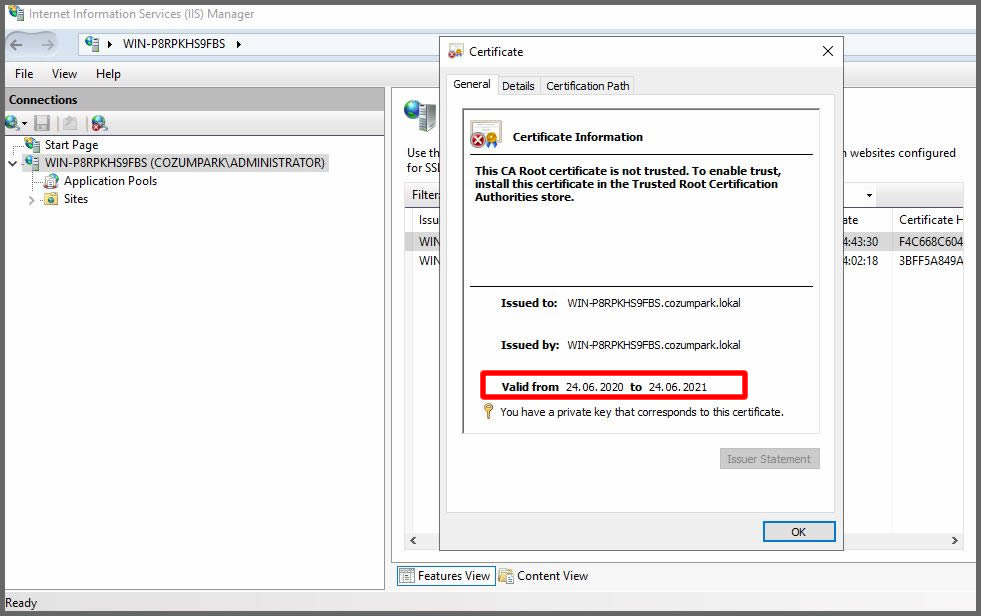
Task: Click the Application Pools icon
Action: tap(51, 181)
